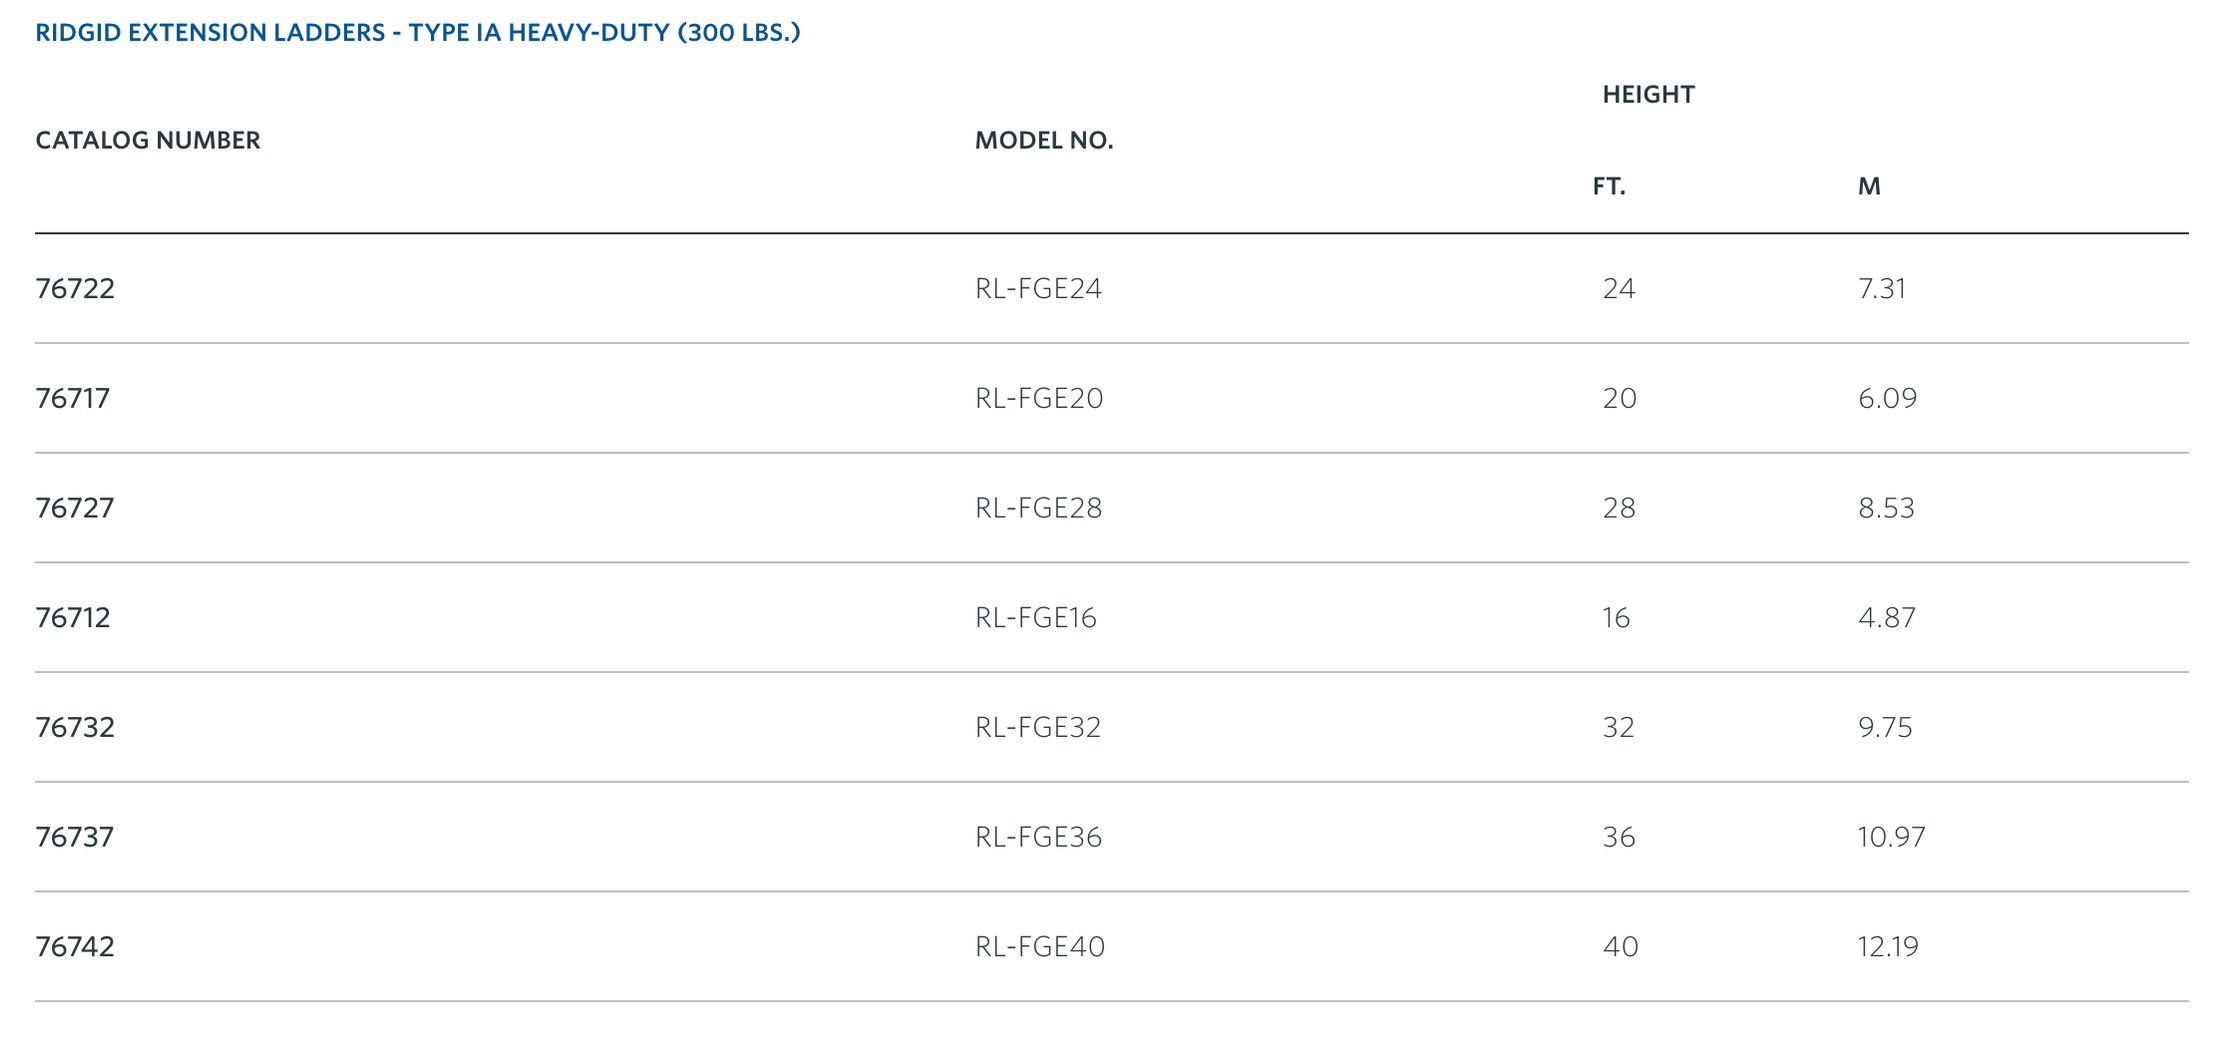Select catalog number 76737
Screen dimensions: 2232x1057
pyautogui.click(x=75, y=837)
